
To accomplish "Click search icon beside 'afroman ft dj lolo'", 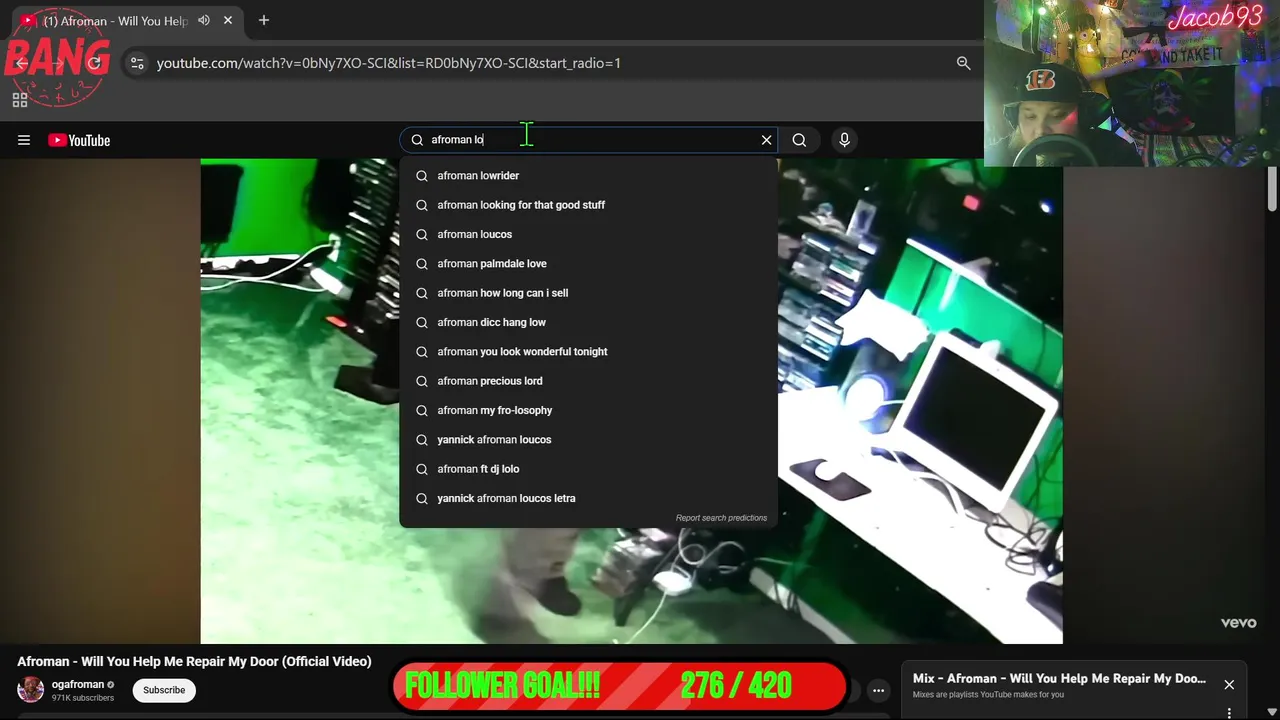I will point(422,469).
